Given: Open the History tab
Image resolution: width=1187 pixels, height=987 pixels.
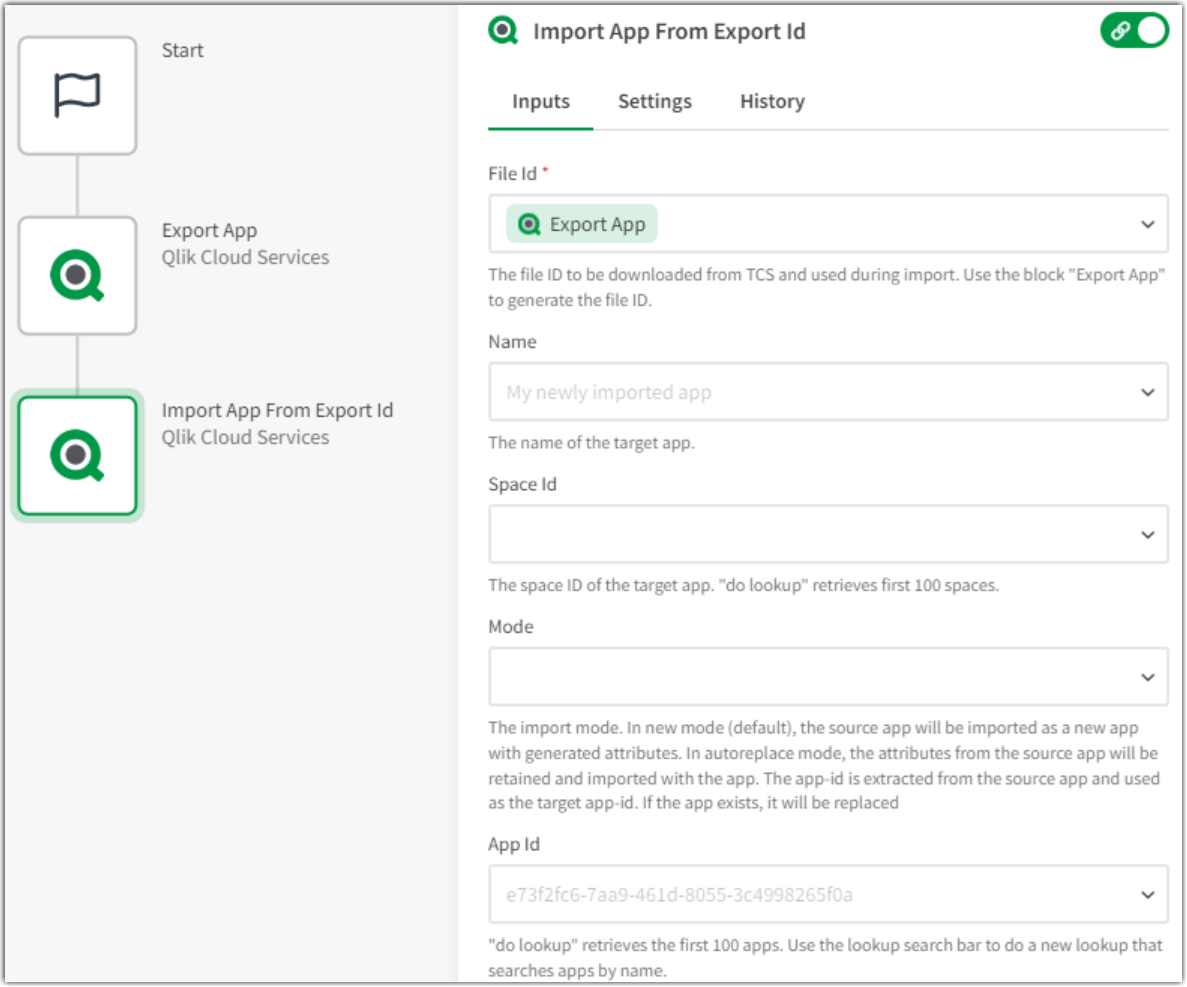Looking at the screenshot, I should 771,101.
